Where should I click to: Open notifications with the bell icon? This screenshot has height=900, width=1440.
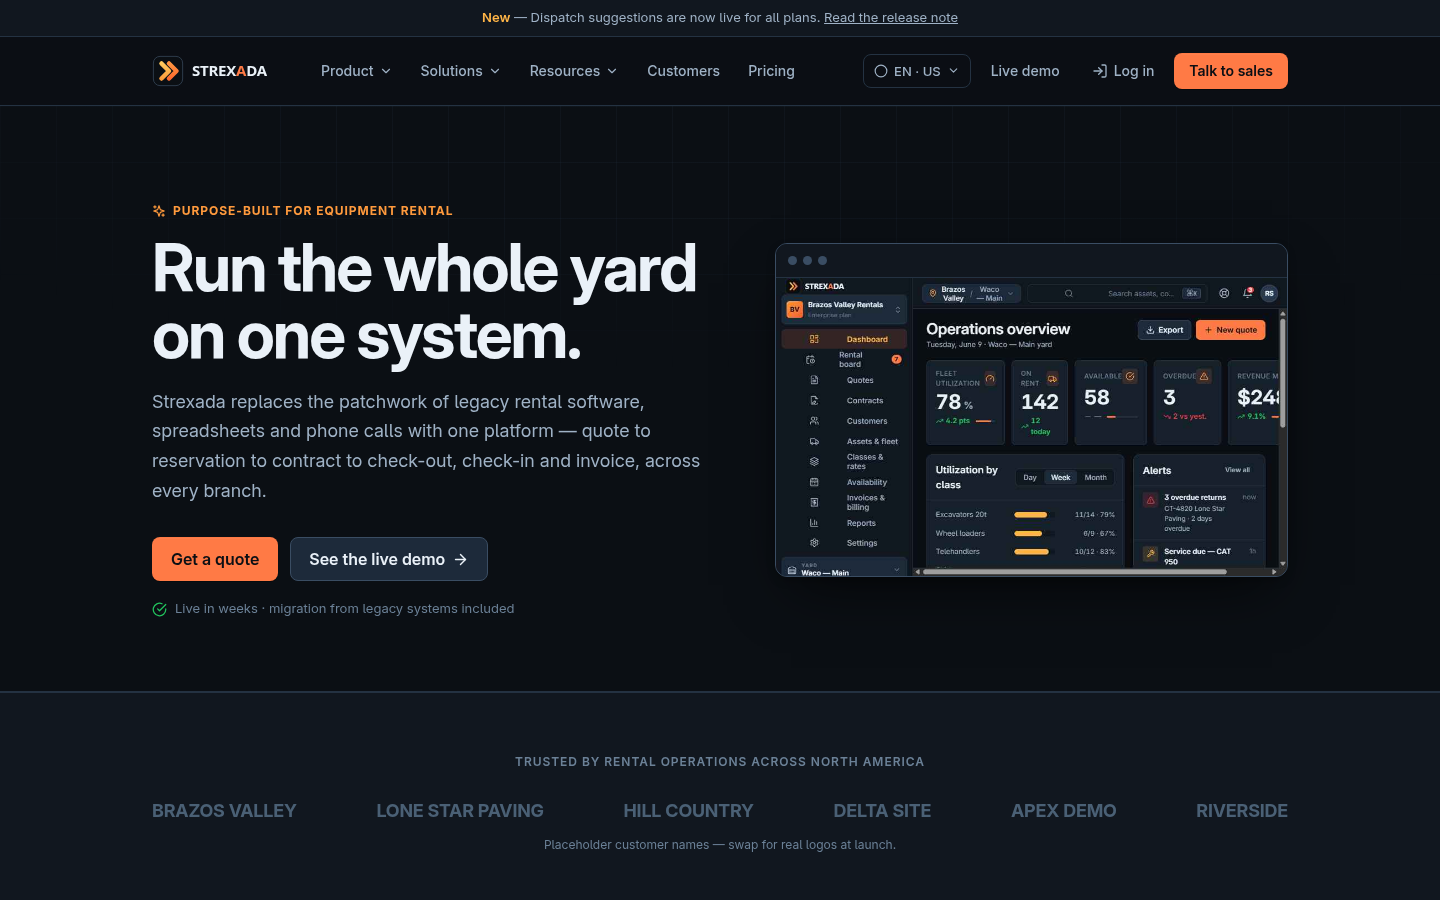click(1247, 293)
